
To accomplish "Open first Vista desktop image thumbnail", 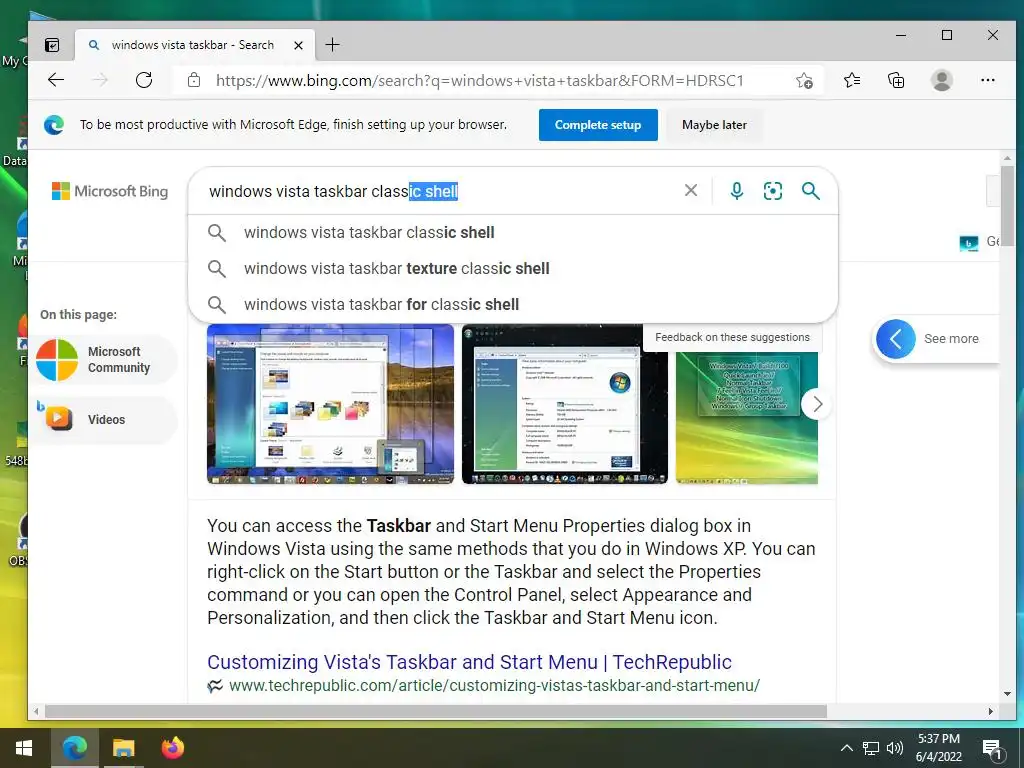I will click(330, 404).
